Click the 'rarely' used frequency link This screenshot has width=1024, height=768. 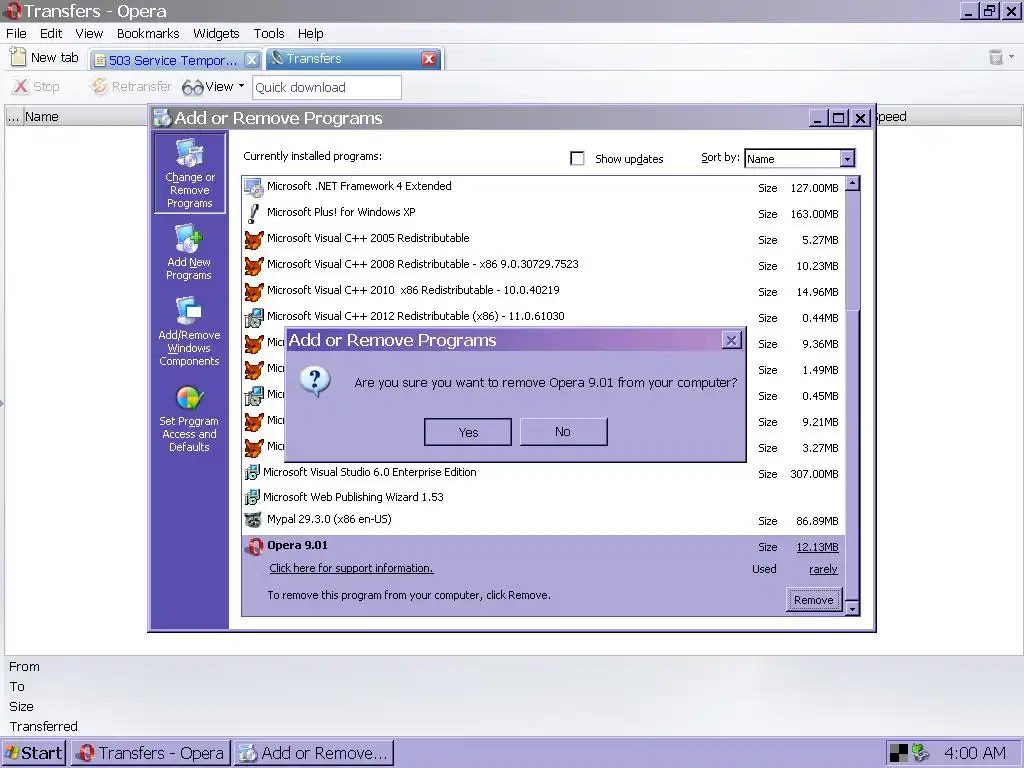click(823, 569)
